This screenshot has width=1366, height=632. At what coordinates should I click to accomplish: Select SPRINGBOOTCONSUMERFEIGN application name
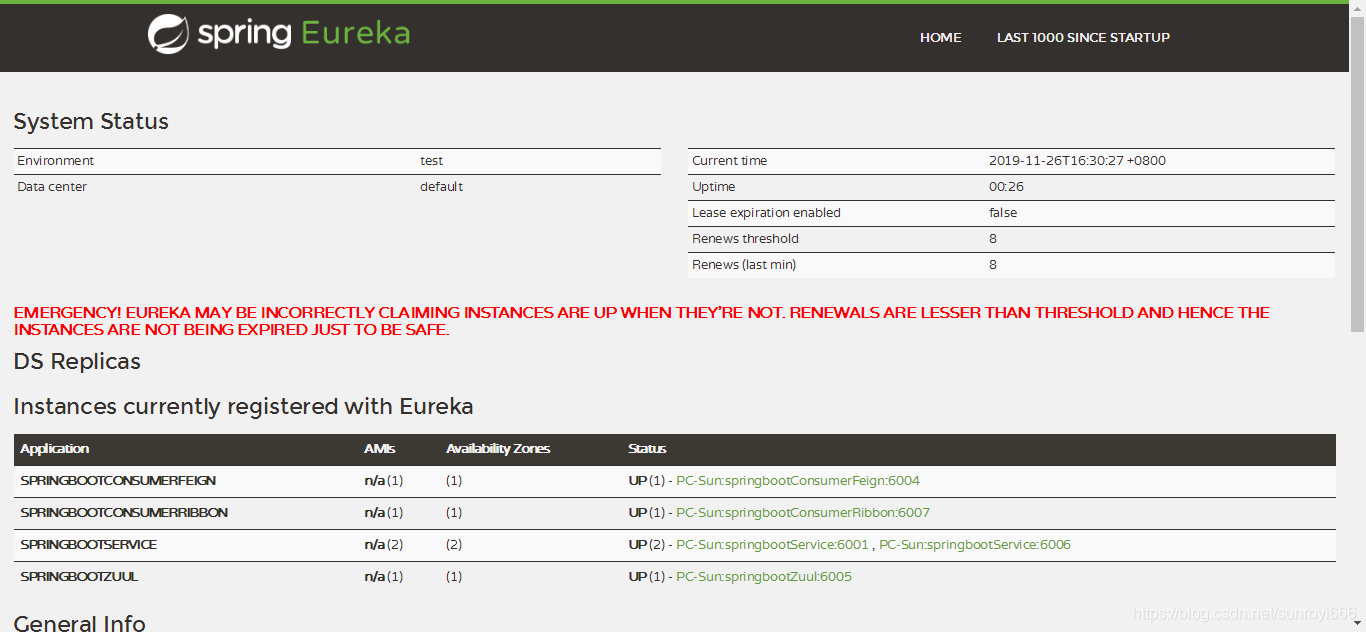coord(118,481)
